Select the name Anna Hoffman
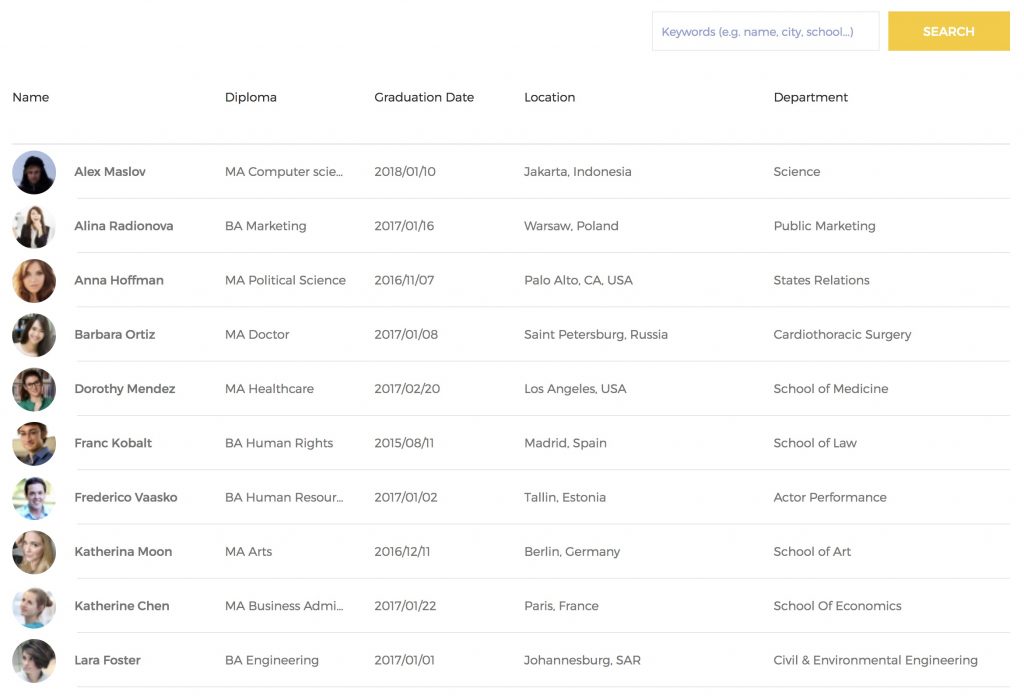Screen dimensions: 1024x696 point(119,280)
